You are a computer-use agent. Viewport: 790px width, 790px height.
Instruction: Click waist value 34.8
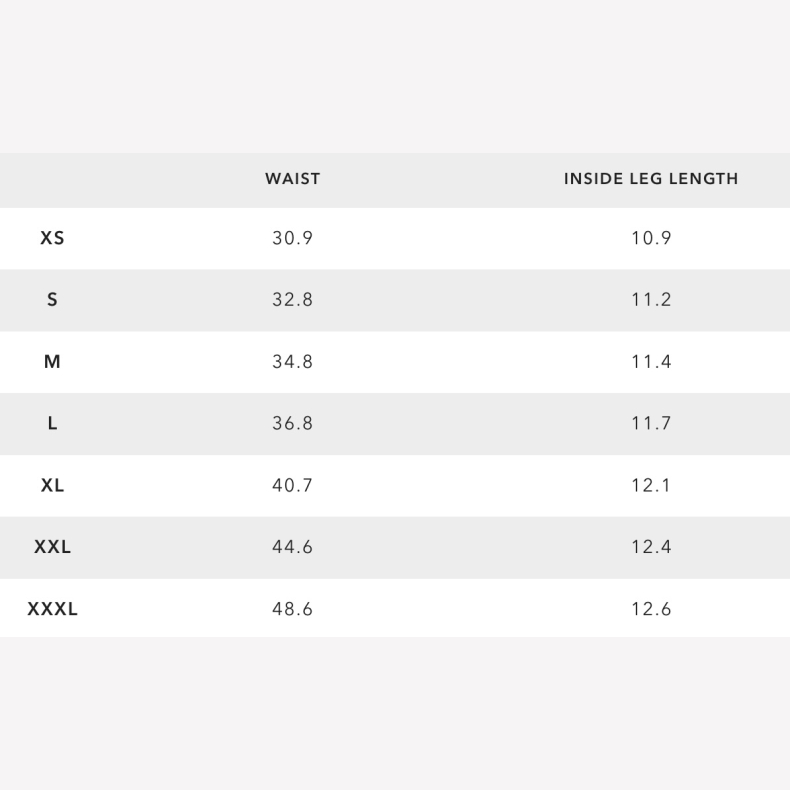point(292,362)
